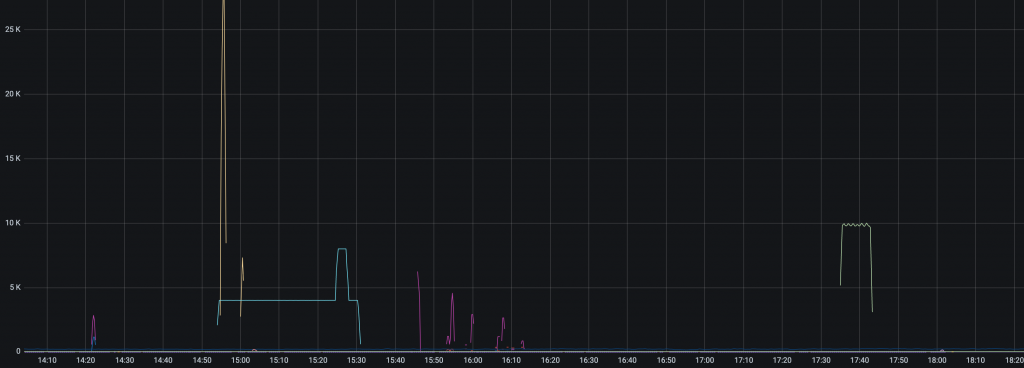Select the 16:40 time axis label

point(628,360)
